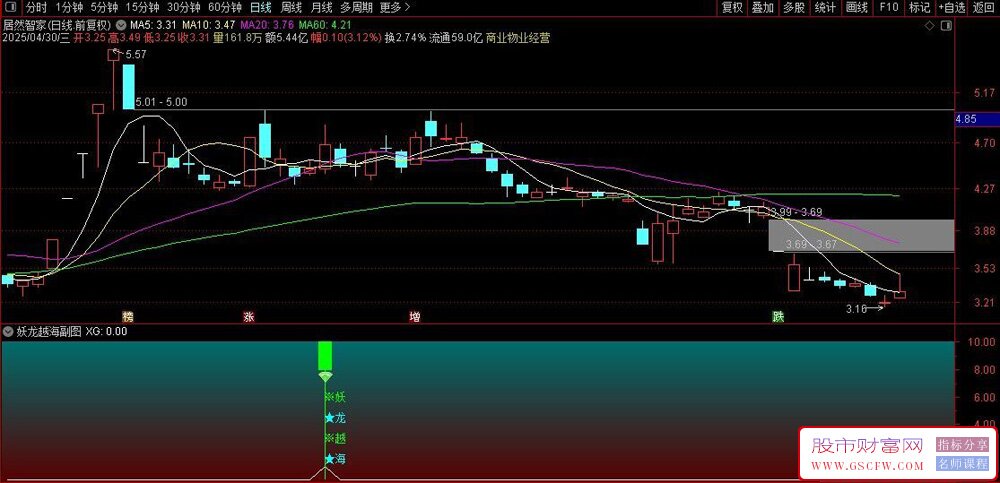
Task: Click the 3.99 - 3.69 gap label
Action: pos(797,211)
